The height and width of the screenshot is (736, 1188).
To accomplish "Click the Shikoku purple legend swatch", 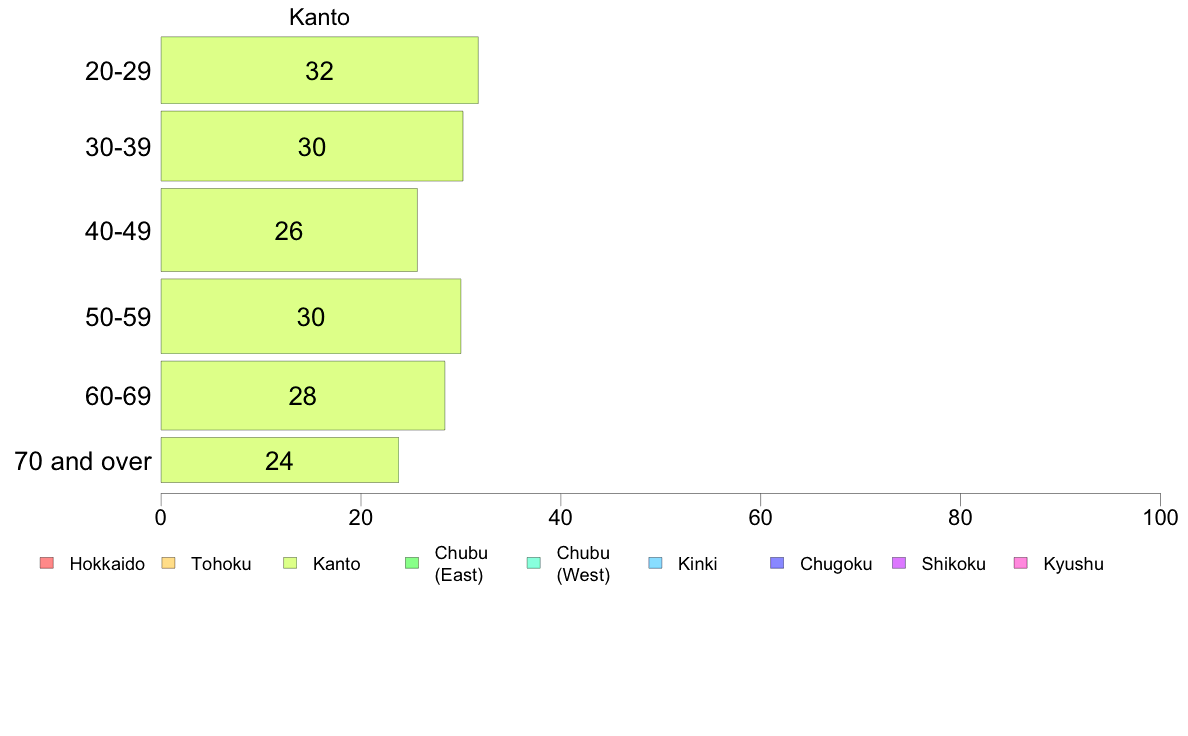I will [x=899, y=563].
